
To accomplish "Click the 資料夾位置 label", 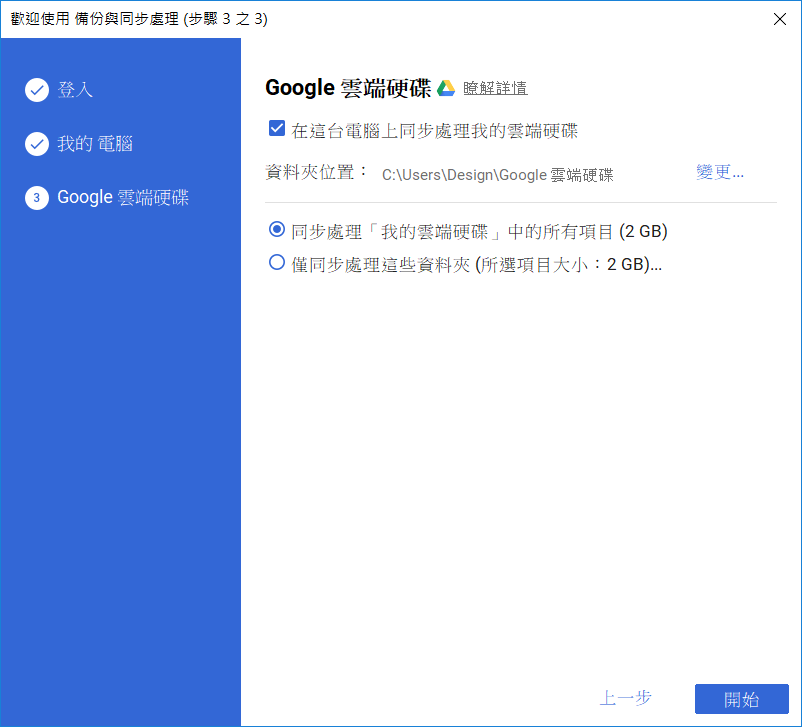I will click(316, 172).
